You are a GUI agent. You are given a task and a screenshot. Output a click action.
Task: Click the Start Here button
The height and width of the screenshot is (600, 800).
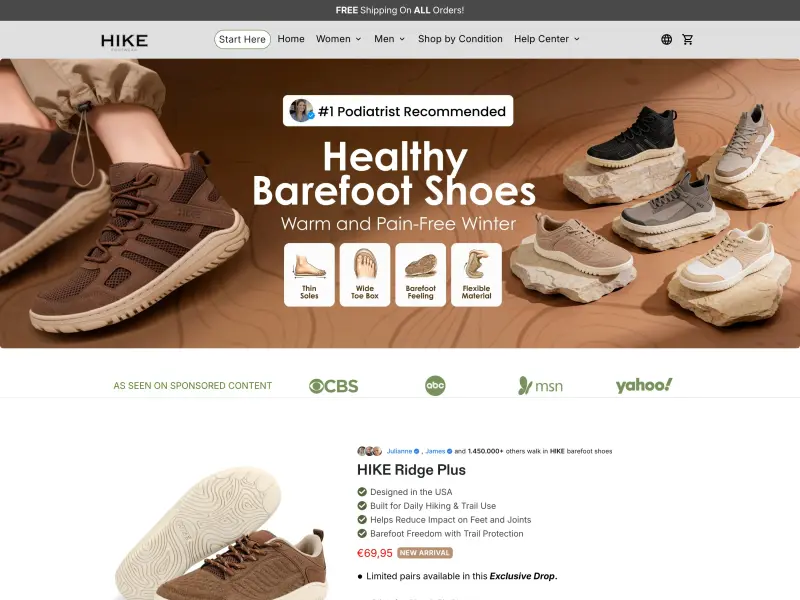point(242,39)
